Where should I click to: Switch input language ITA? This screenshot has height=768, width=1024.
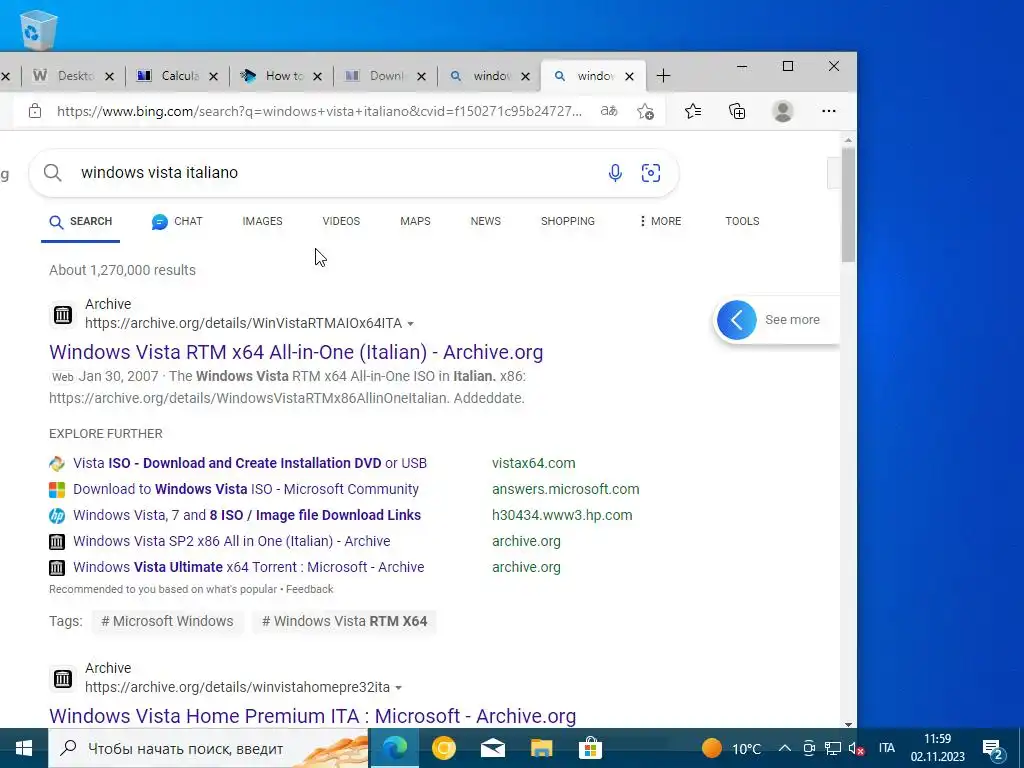pyautogui.click(x=886, y=748)
